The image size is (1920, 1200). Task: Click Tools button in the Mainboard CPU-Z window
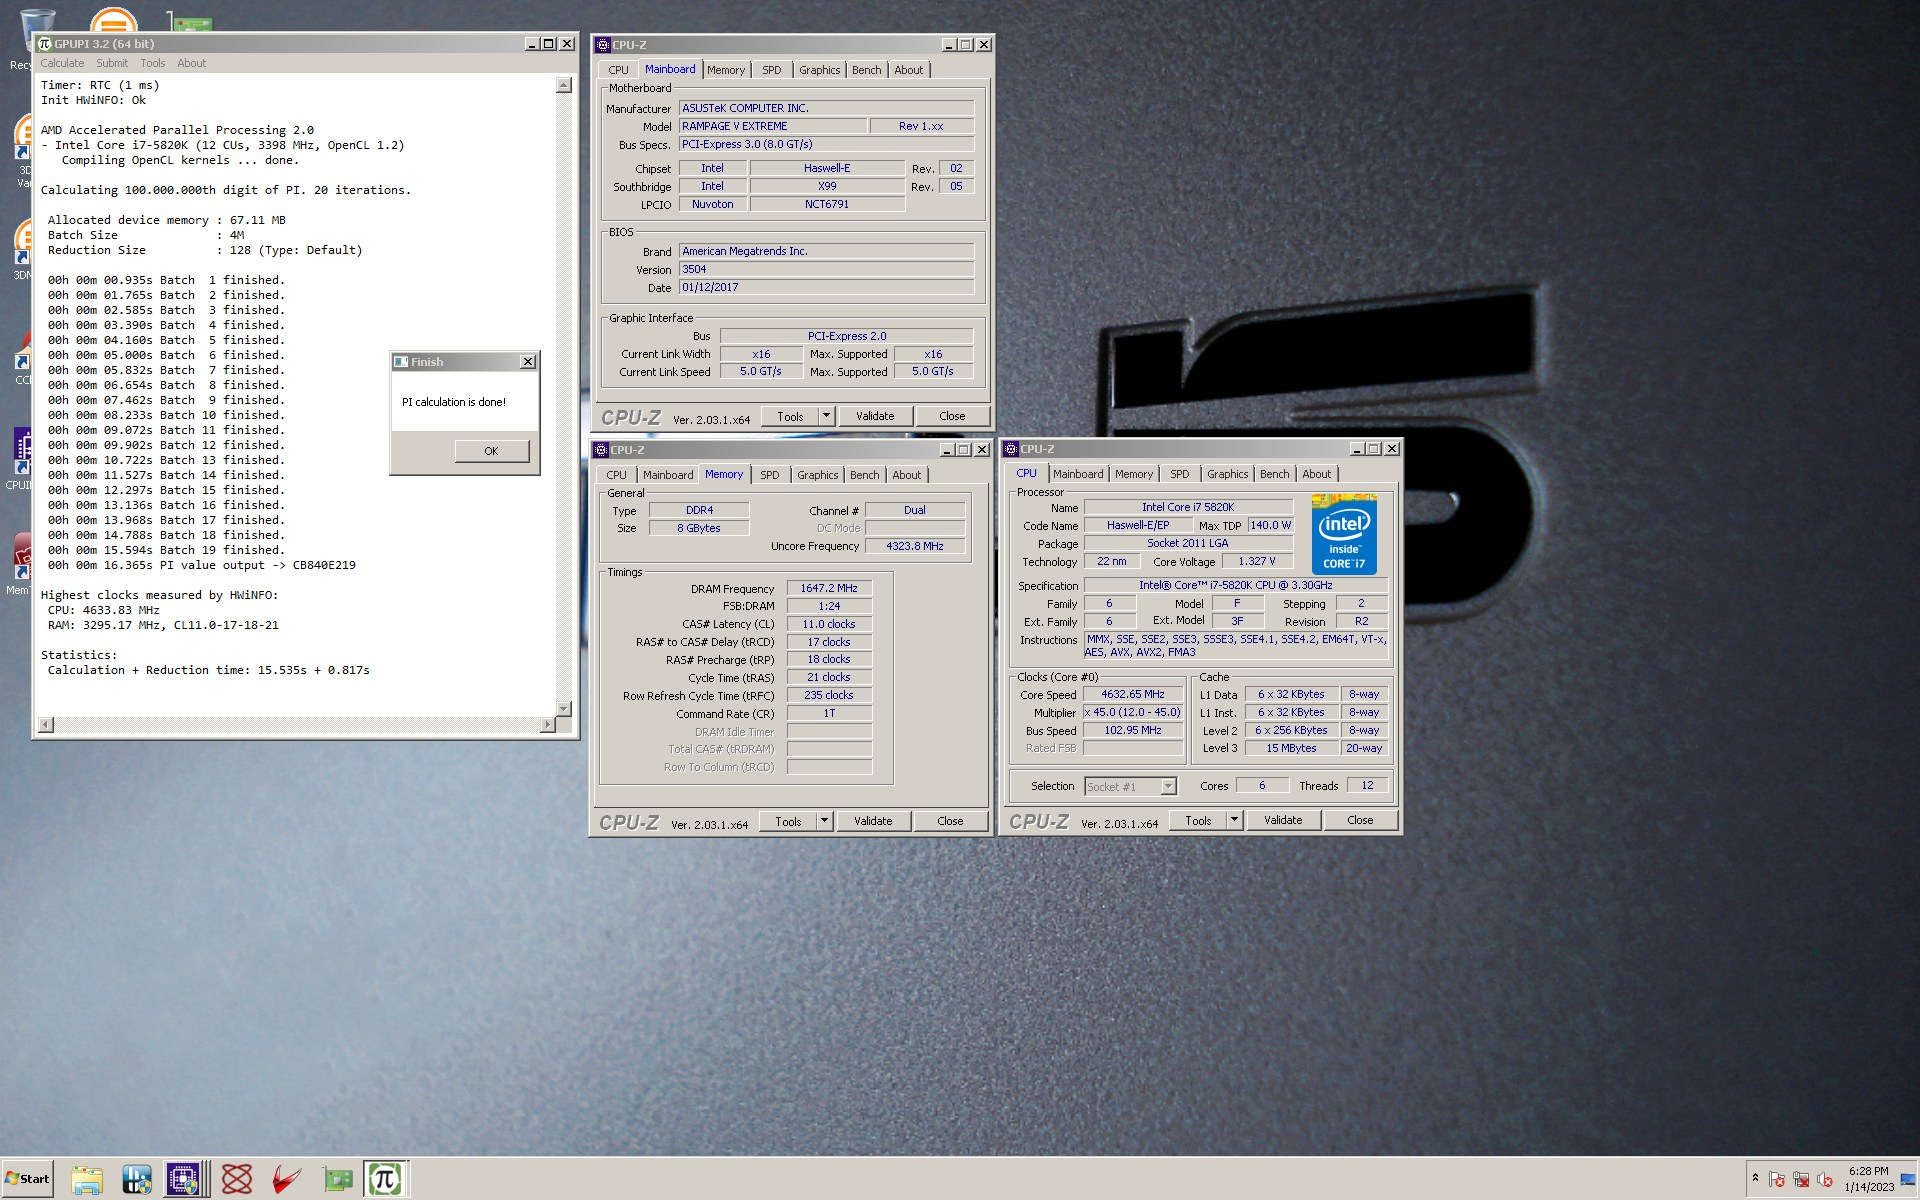pyautogui.click(x=790, y=416)
